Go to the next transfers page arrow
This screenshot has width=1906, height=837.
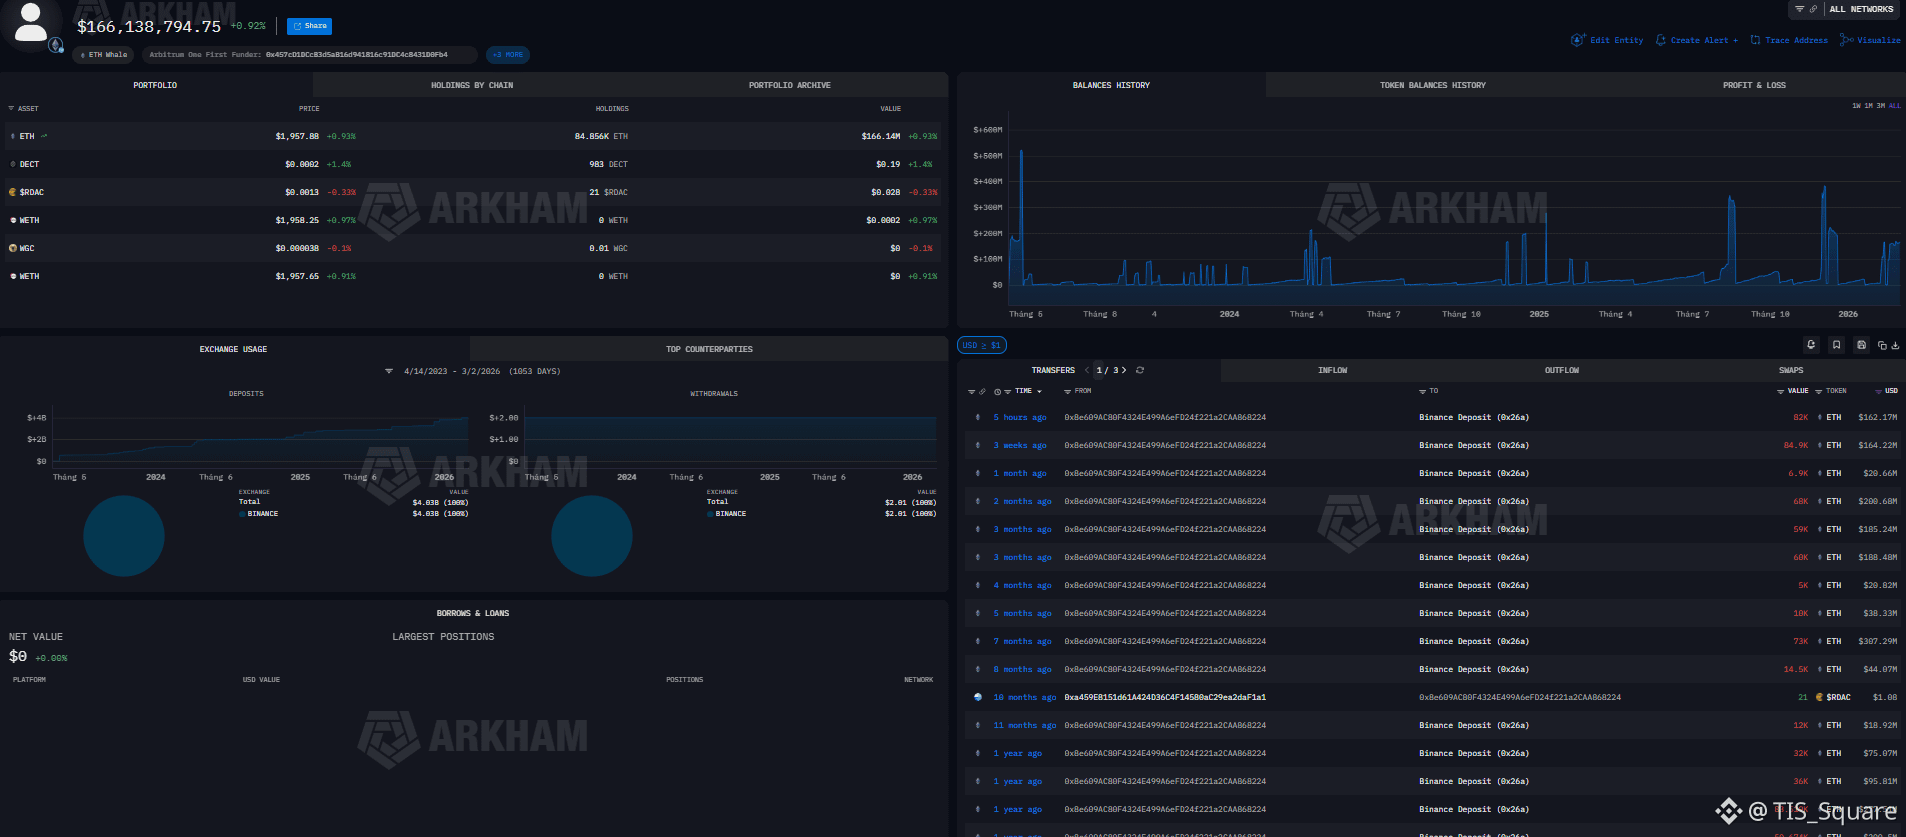coord(1124,370)
